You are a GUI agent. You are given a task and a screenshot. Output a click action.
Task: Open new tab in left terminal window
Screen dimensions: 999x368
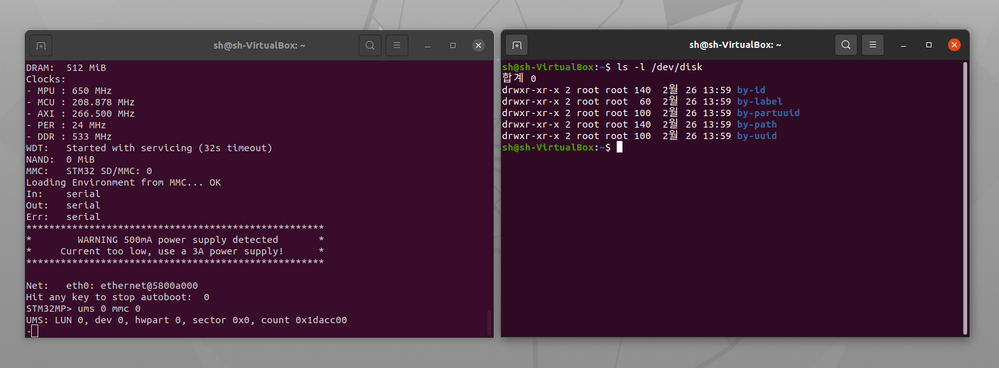coord(41,45)
